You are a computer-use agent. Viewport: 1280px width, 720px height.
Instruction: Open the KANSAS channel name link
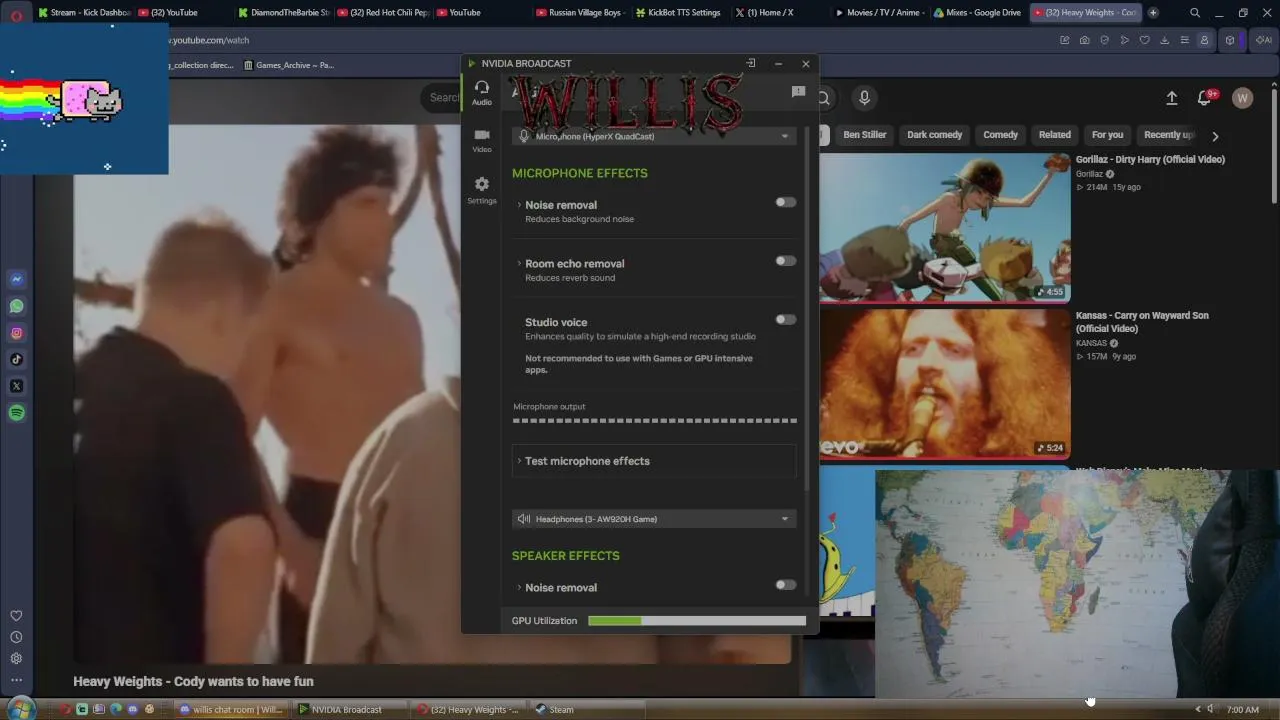(x=1091, y=343)
